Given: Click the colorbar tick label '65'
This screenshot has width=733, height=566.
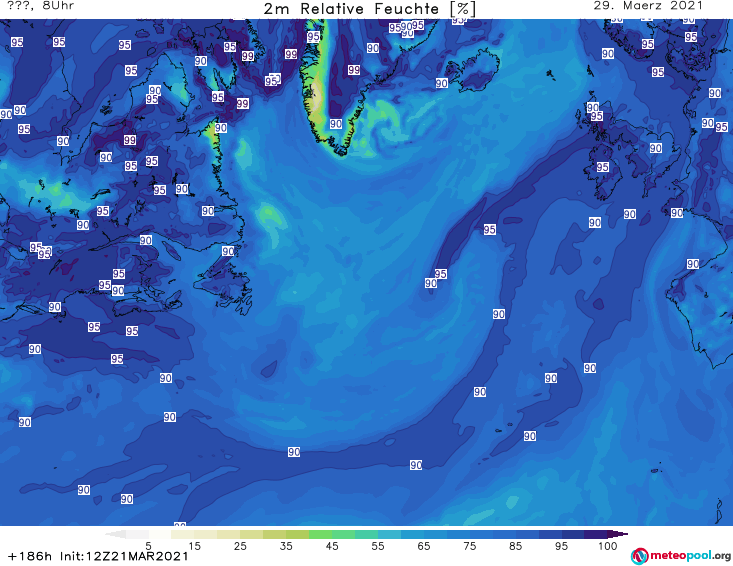Looking at the screenshot, I should coord(424,546).
